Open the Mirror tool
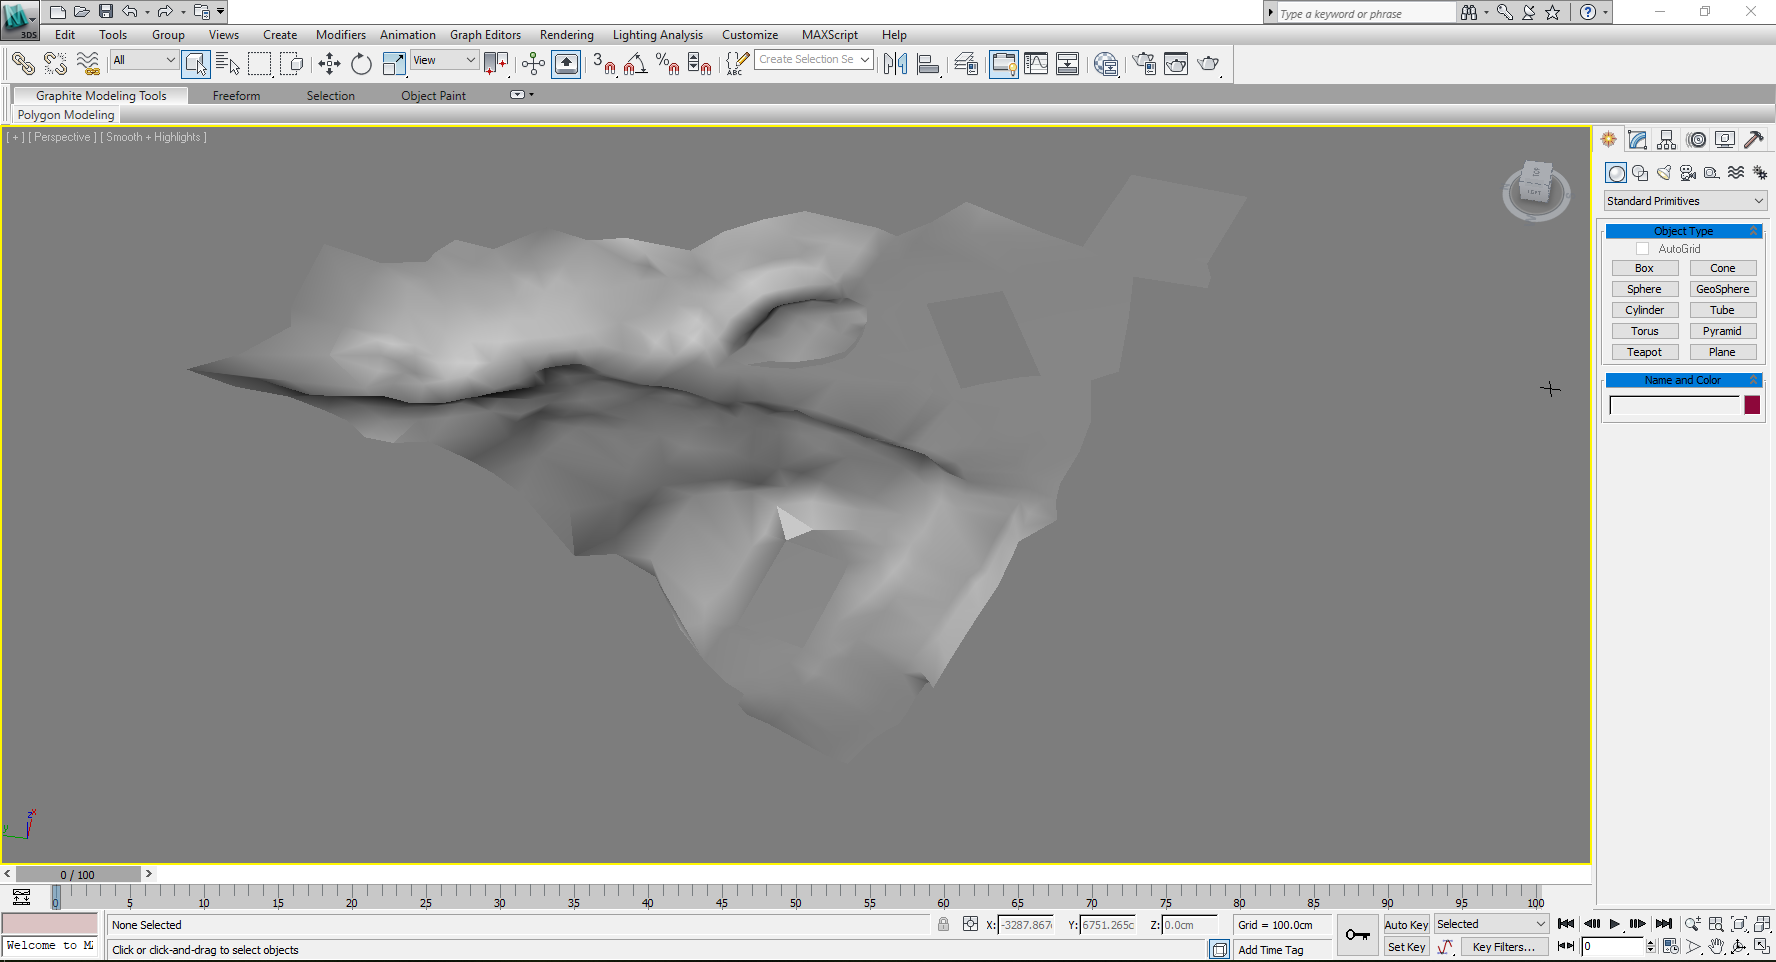 (895, 63)
